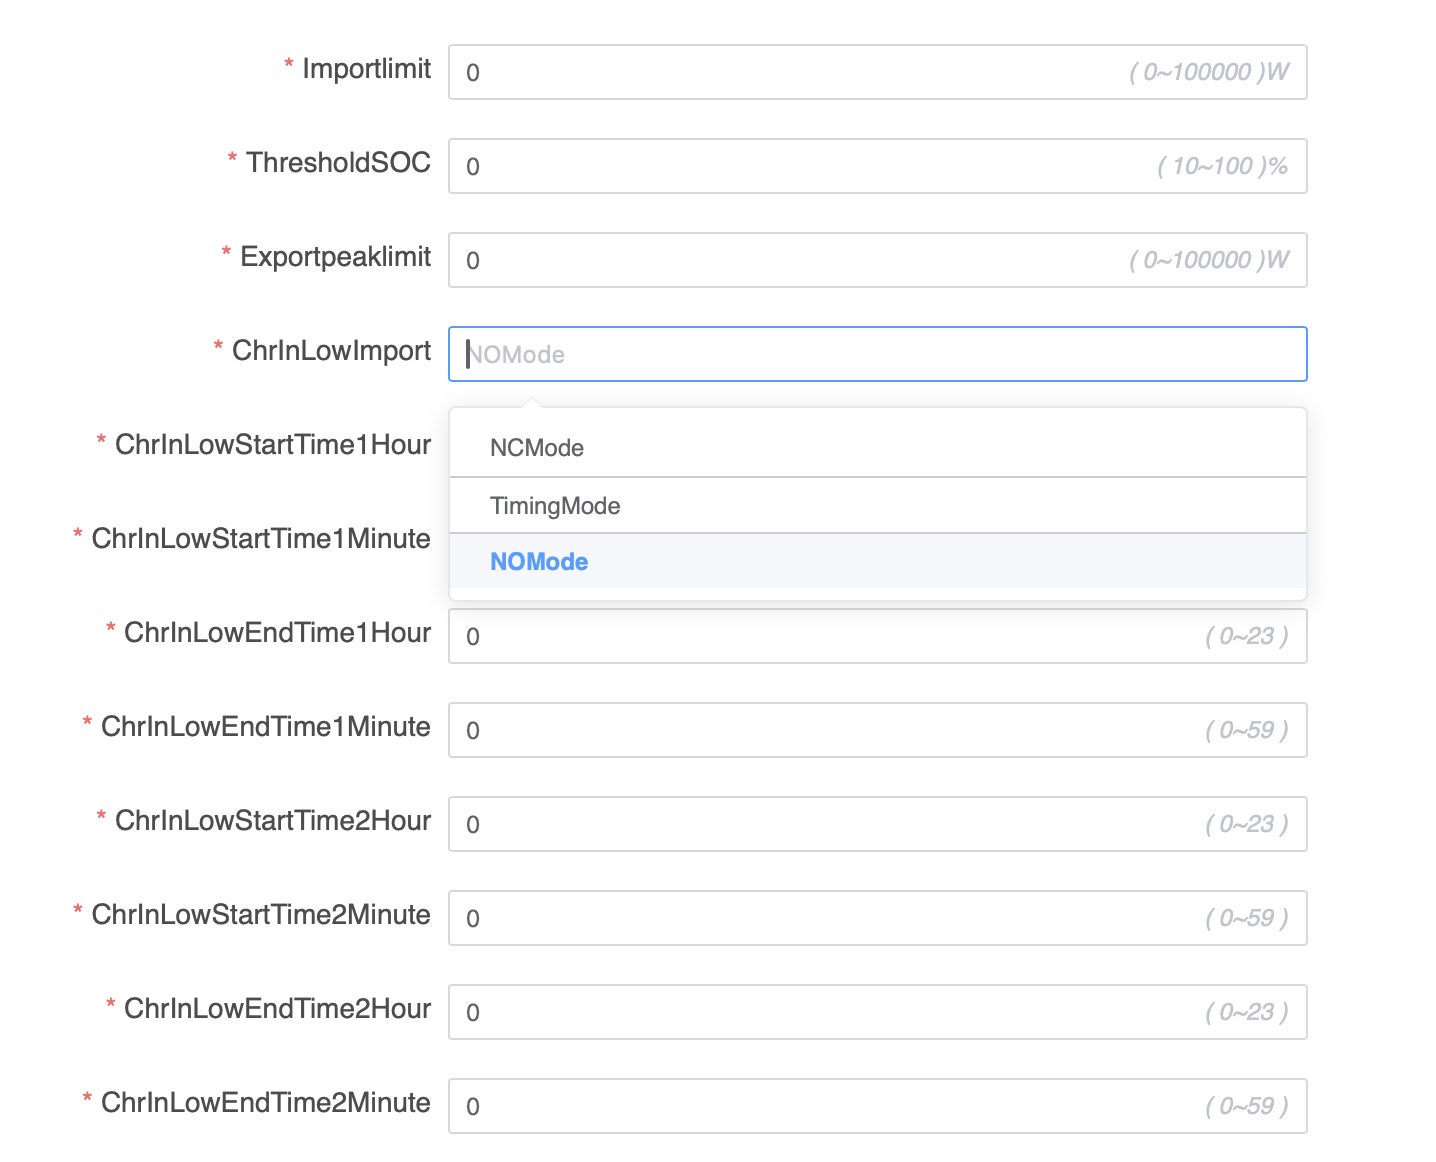The image size is (1436, 1162).
Task: Click the Importlimit label text
Action: (x=366, y=68)
